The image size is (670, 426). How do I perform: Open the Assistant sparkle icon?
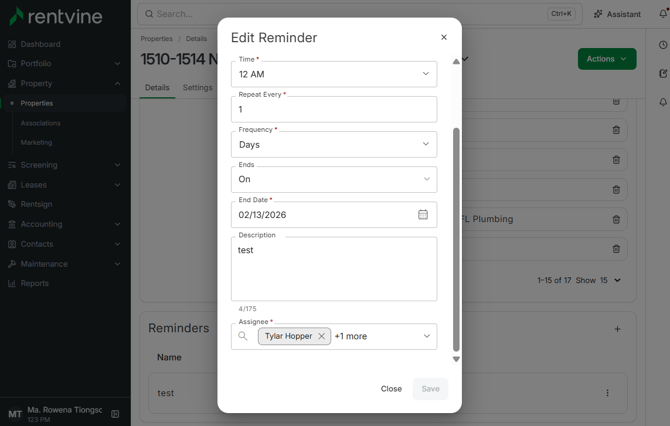598,14
